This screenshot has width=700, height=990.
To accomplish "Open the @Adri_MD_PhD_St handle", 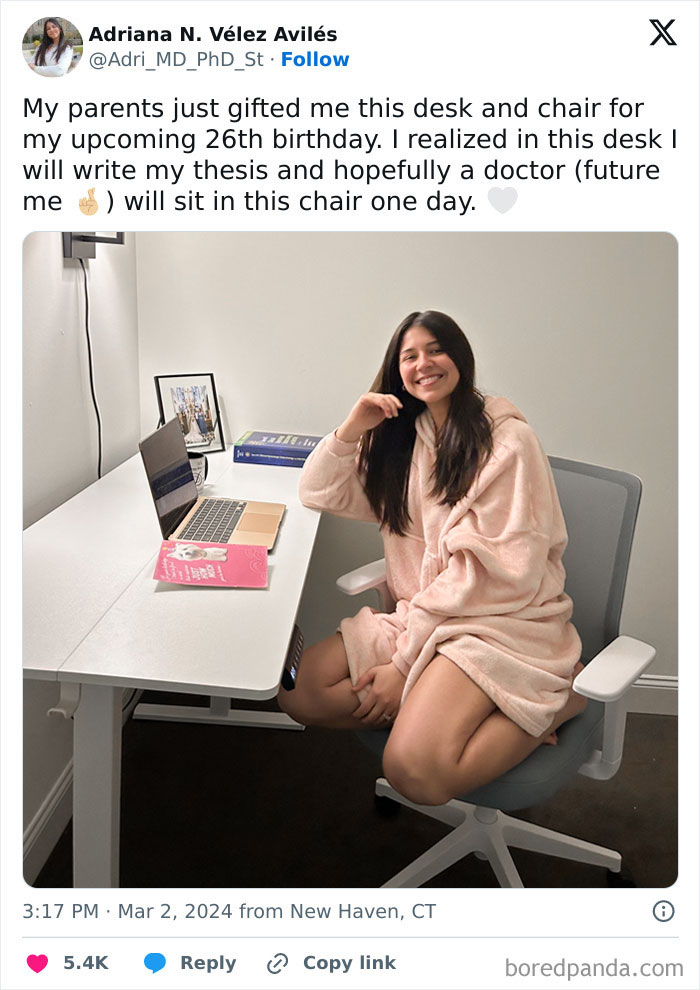I will click(176, 59).
